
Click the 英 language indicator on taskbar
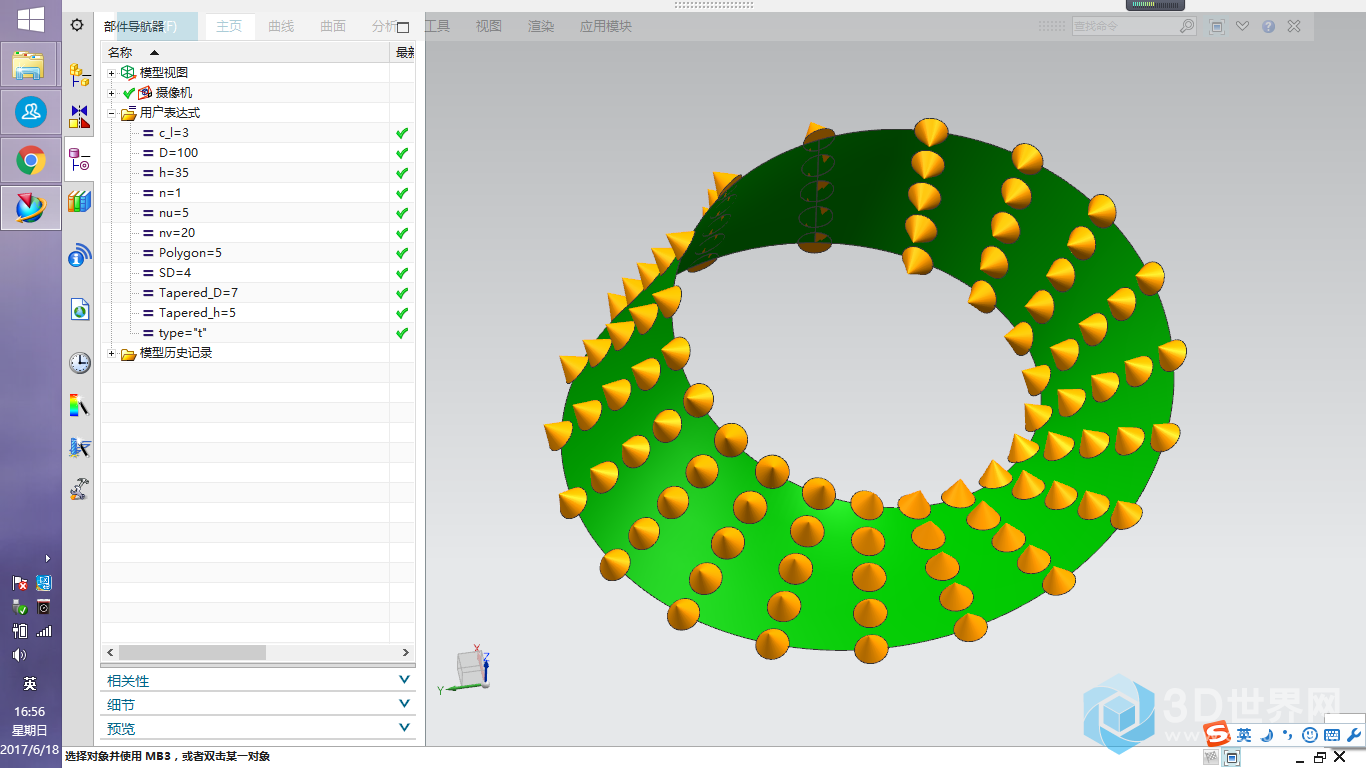coord(30,684)
